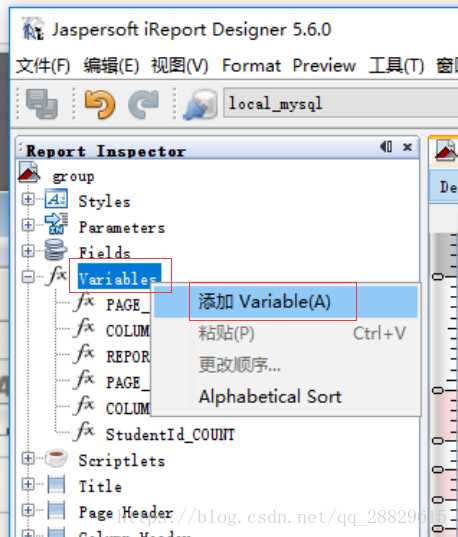Click the Fields database stack icon
The height and width of the screenshot is (537, 458).
click(55, 250)
